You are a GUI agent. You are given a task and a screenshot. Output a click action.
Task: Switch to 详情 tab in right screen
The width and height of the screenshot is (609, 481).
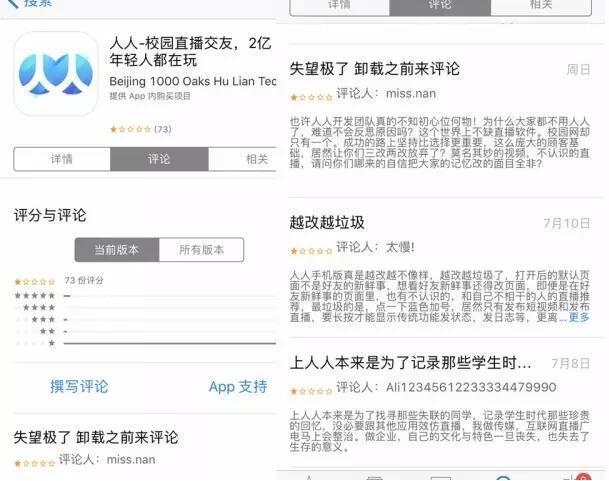click(x=340, y=7)
